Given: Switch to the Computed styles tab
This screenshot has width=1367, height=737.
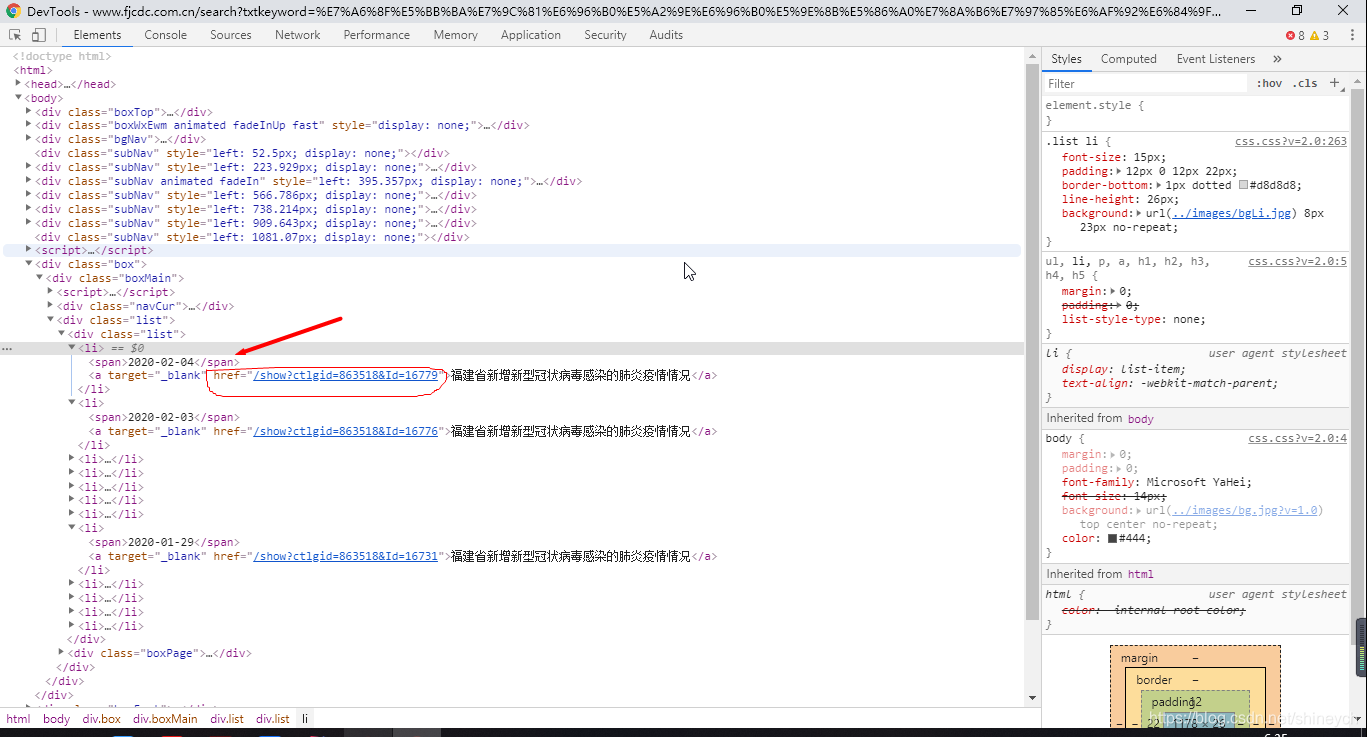Looking at the screenshot, I should pyautogui.click(x=1128, y=59).
